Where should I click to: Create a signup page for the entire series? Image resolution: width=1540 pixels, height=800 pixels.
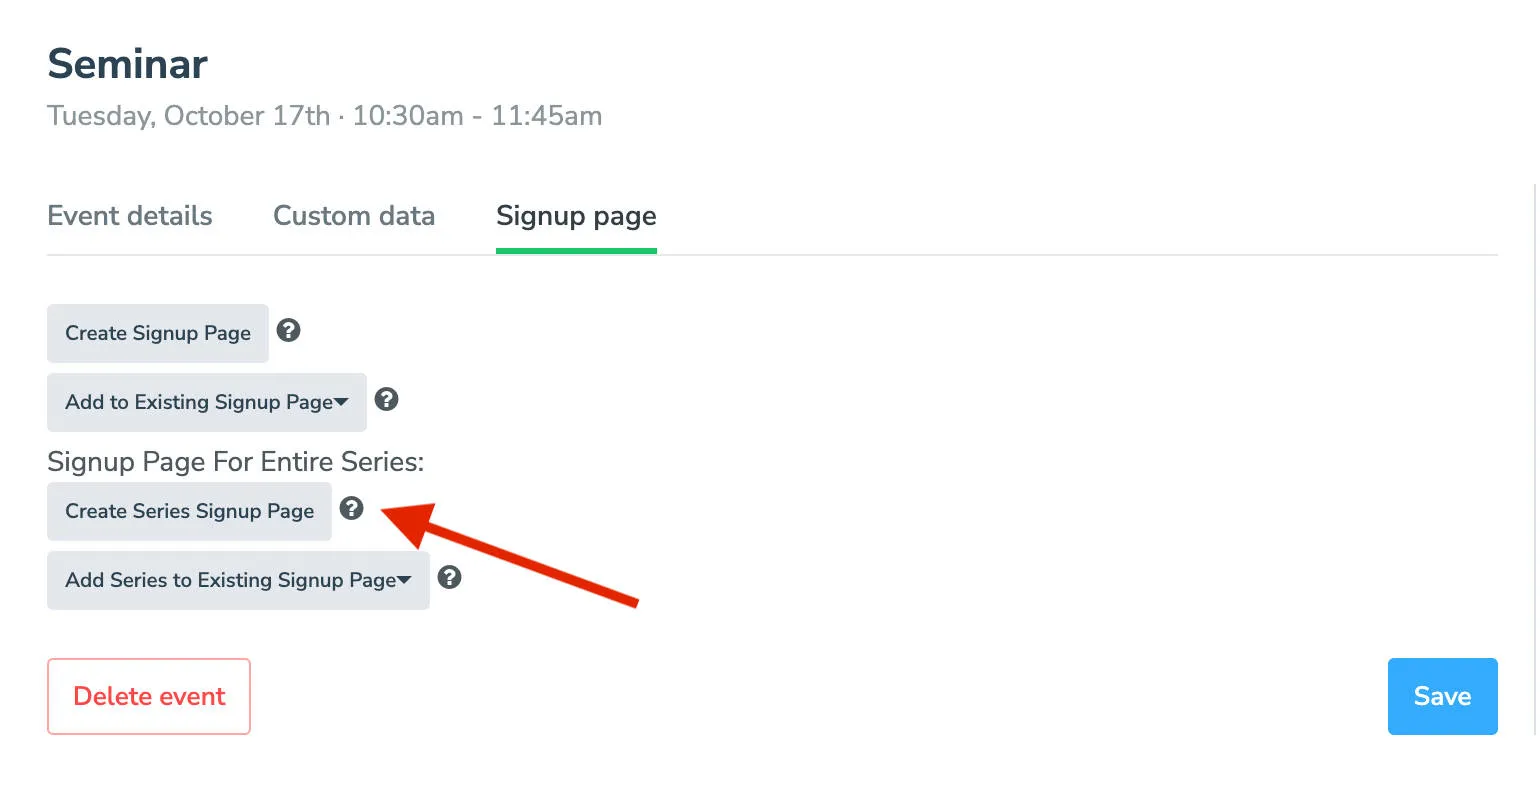(x=189, y=511)
